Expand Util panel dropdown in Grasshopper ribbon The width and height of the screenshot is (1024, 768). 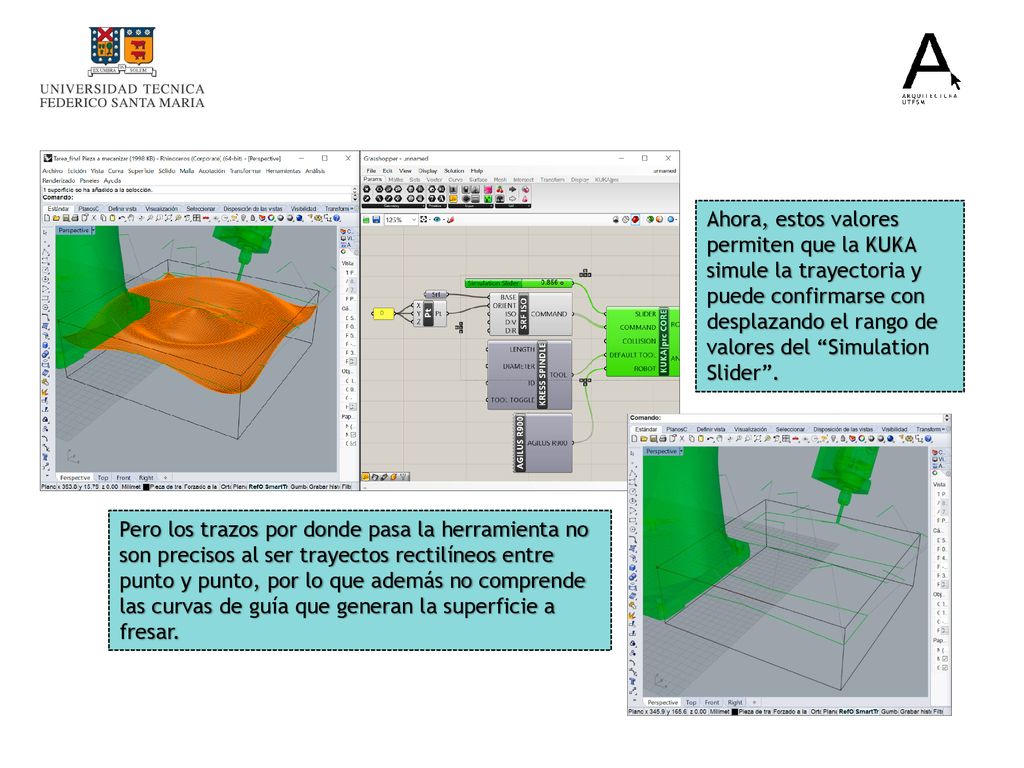[x=528, y=206]
